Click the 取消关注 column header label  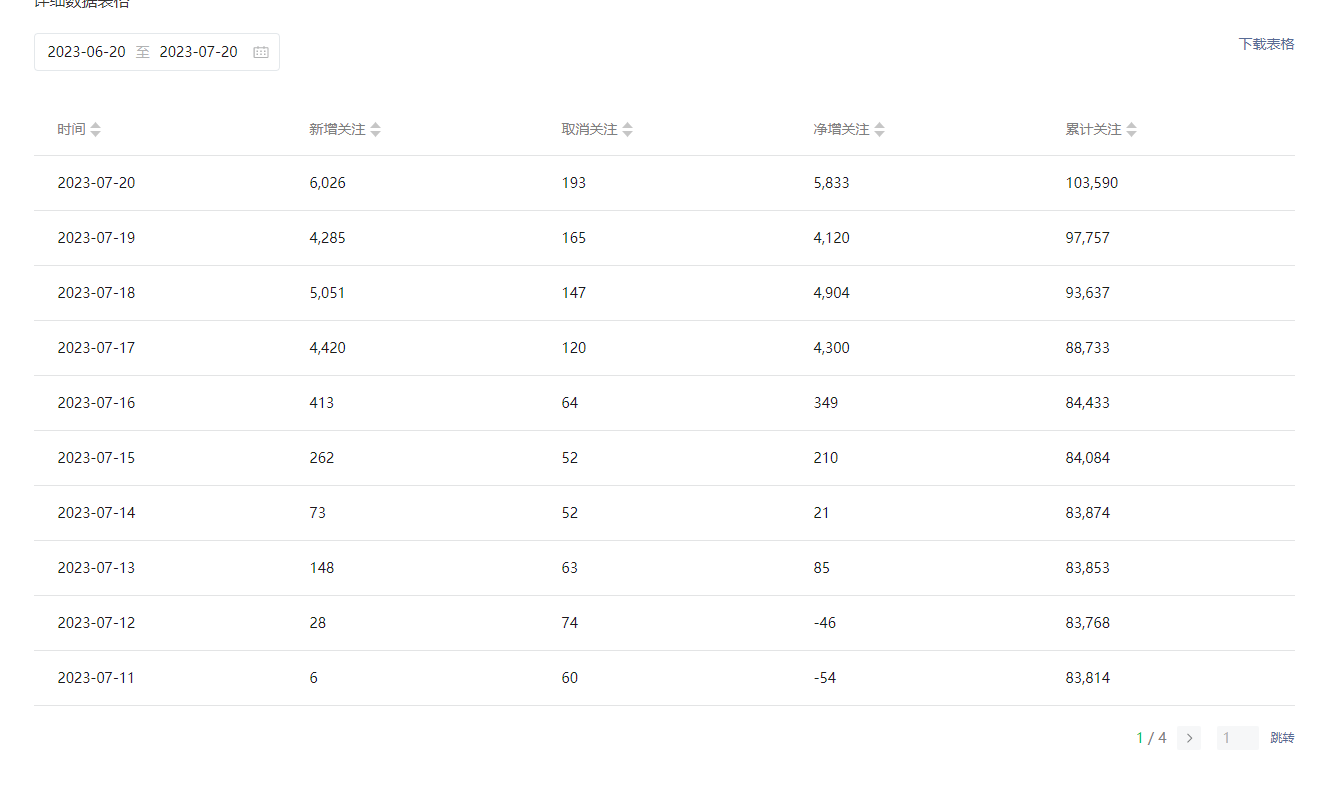pos(589,129)
